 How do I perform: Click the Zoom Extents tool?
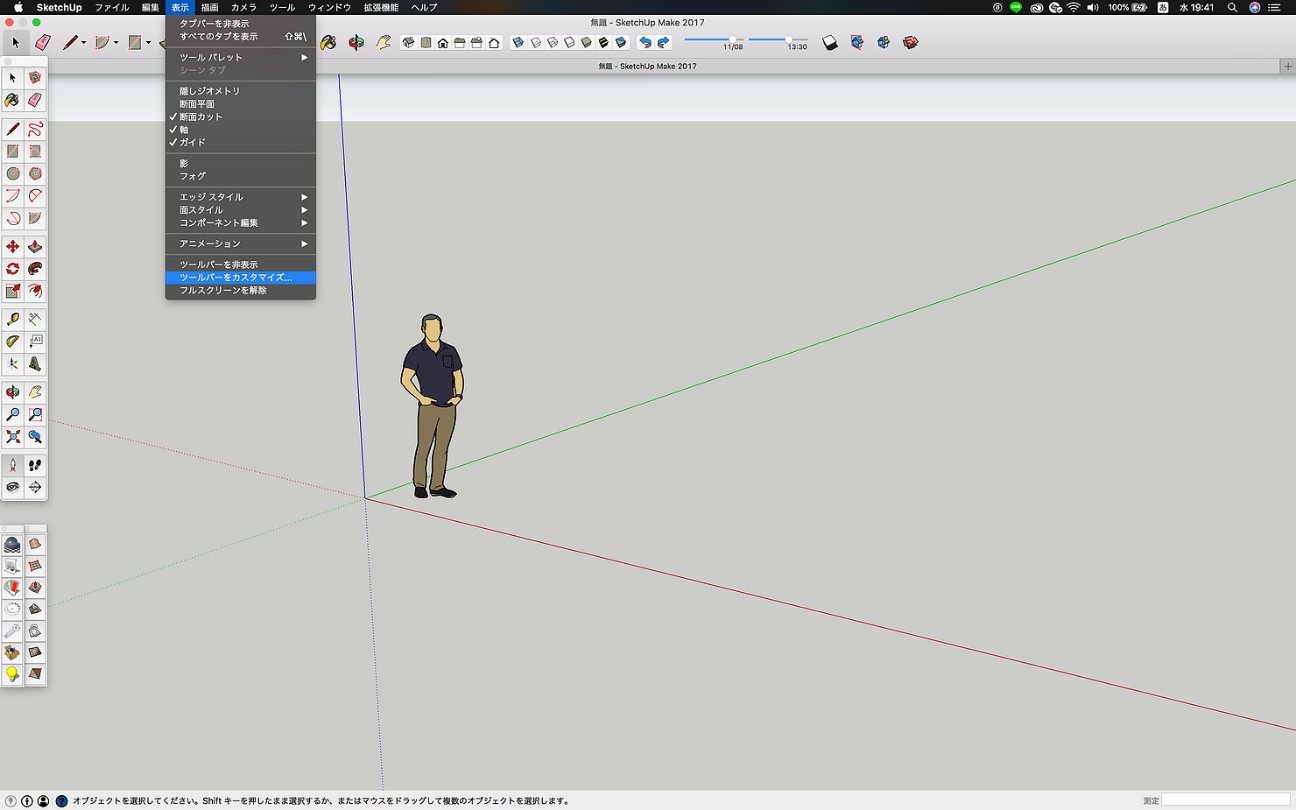click(12, 437)
